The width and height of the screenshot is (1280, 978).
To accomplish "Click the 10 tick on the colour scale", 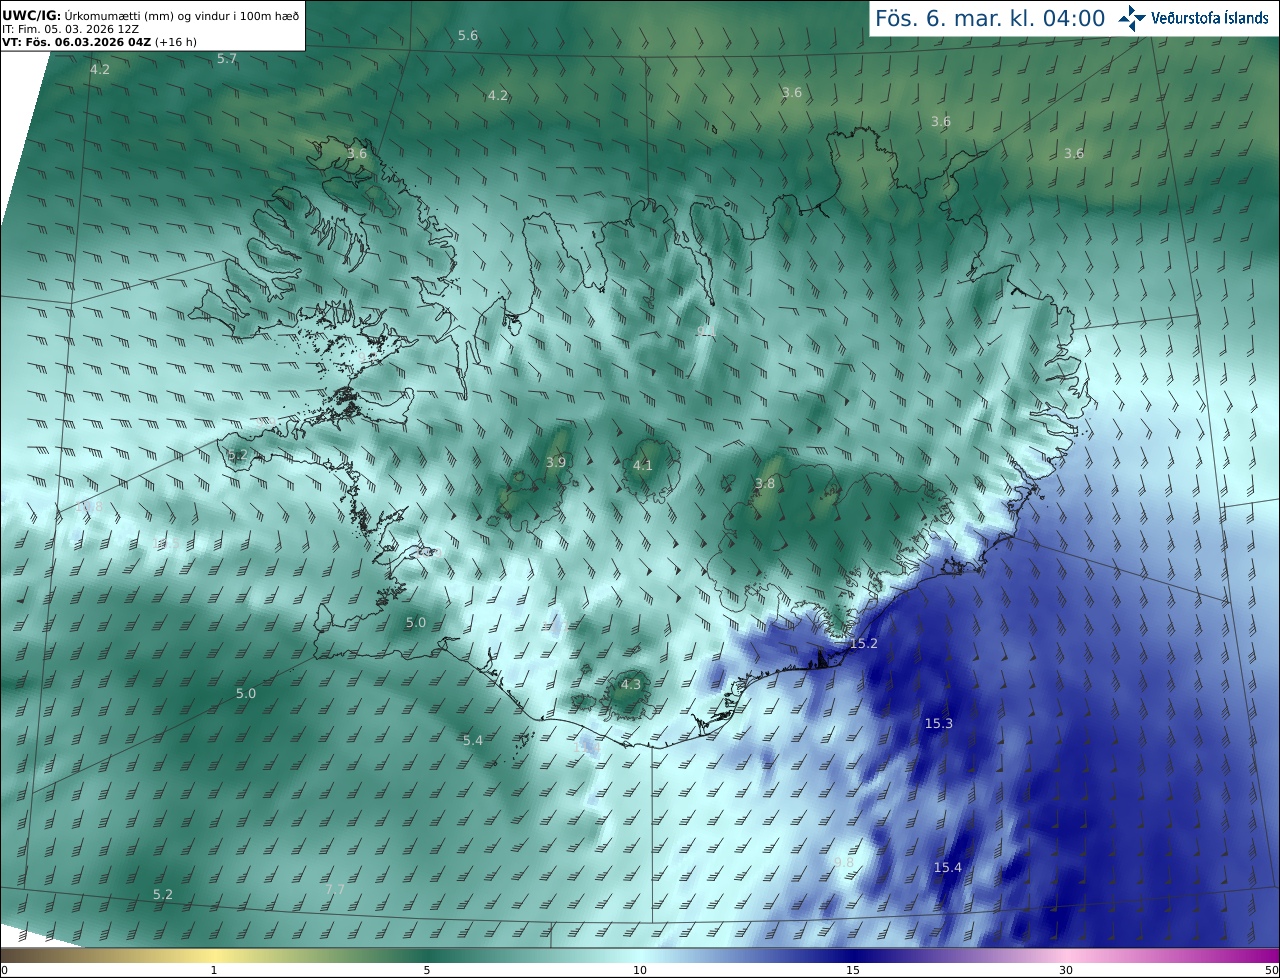I will pyautogui.click(x=640, y=970).
